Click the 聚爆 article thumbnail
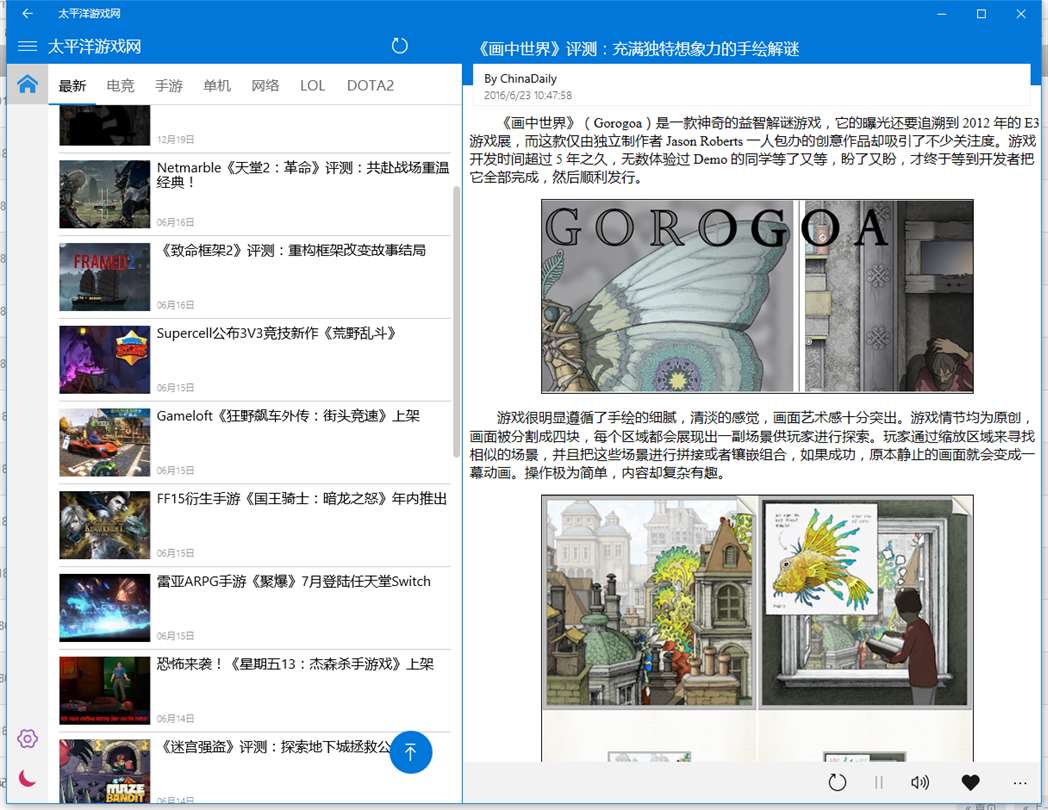 tap(104, 608)
